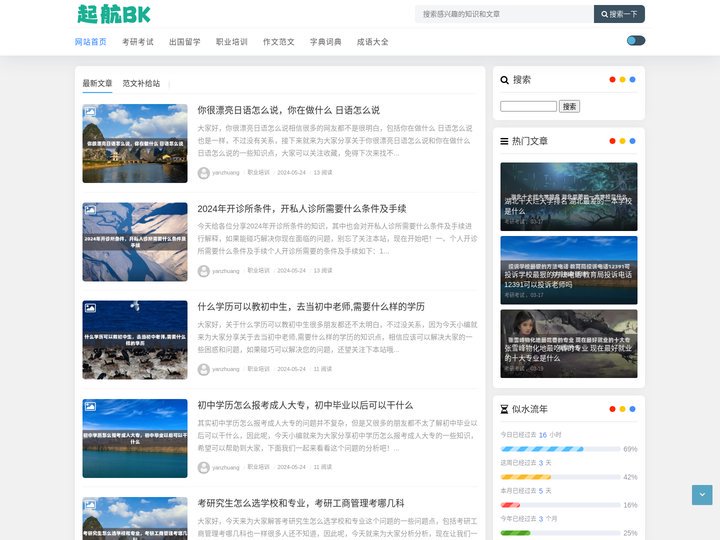Click the 热门文章 list icon
Image resolution: width=720 pixels, height=540 pixels.
click(x=504, y=141)
